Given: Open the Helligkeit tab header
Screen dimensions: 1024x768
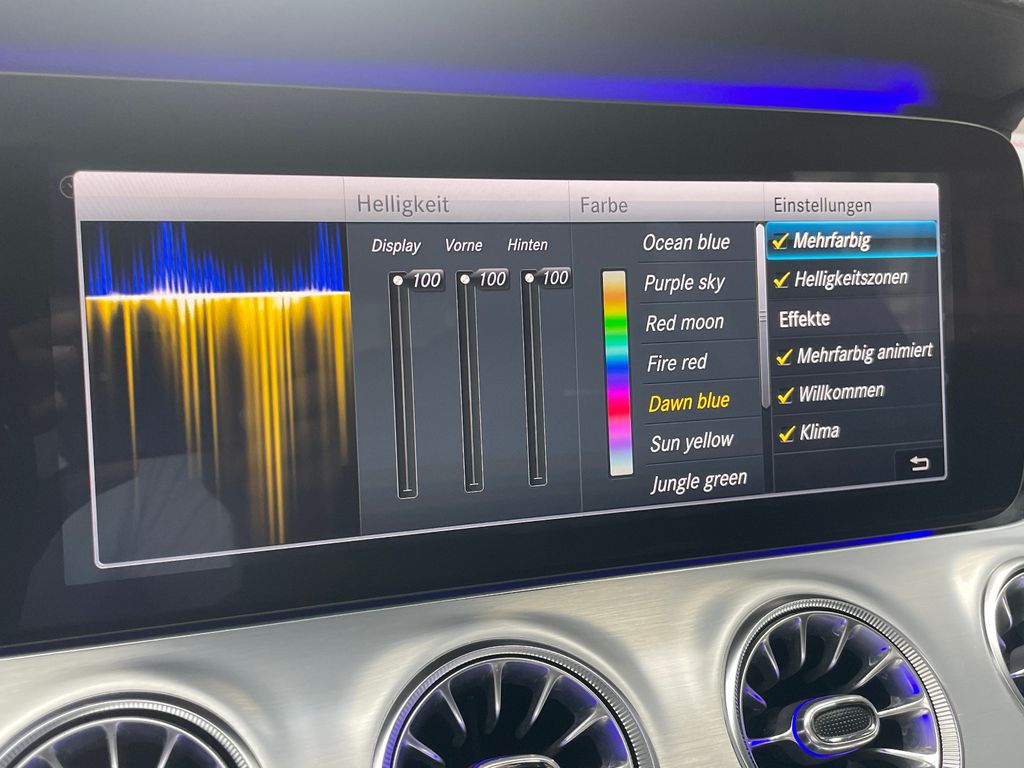Looking at the screenshot, I should point(403,205).
